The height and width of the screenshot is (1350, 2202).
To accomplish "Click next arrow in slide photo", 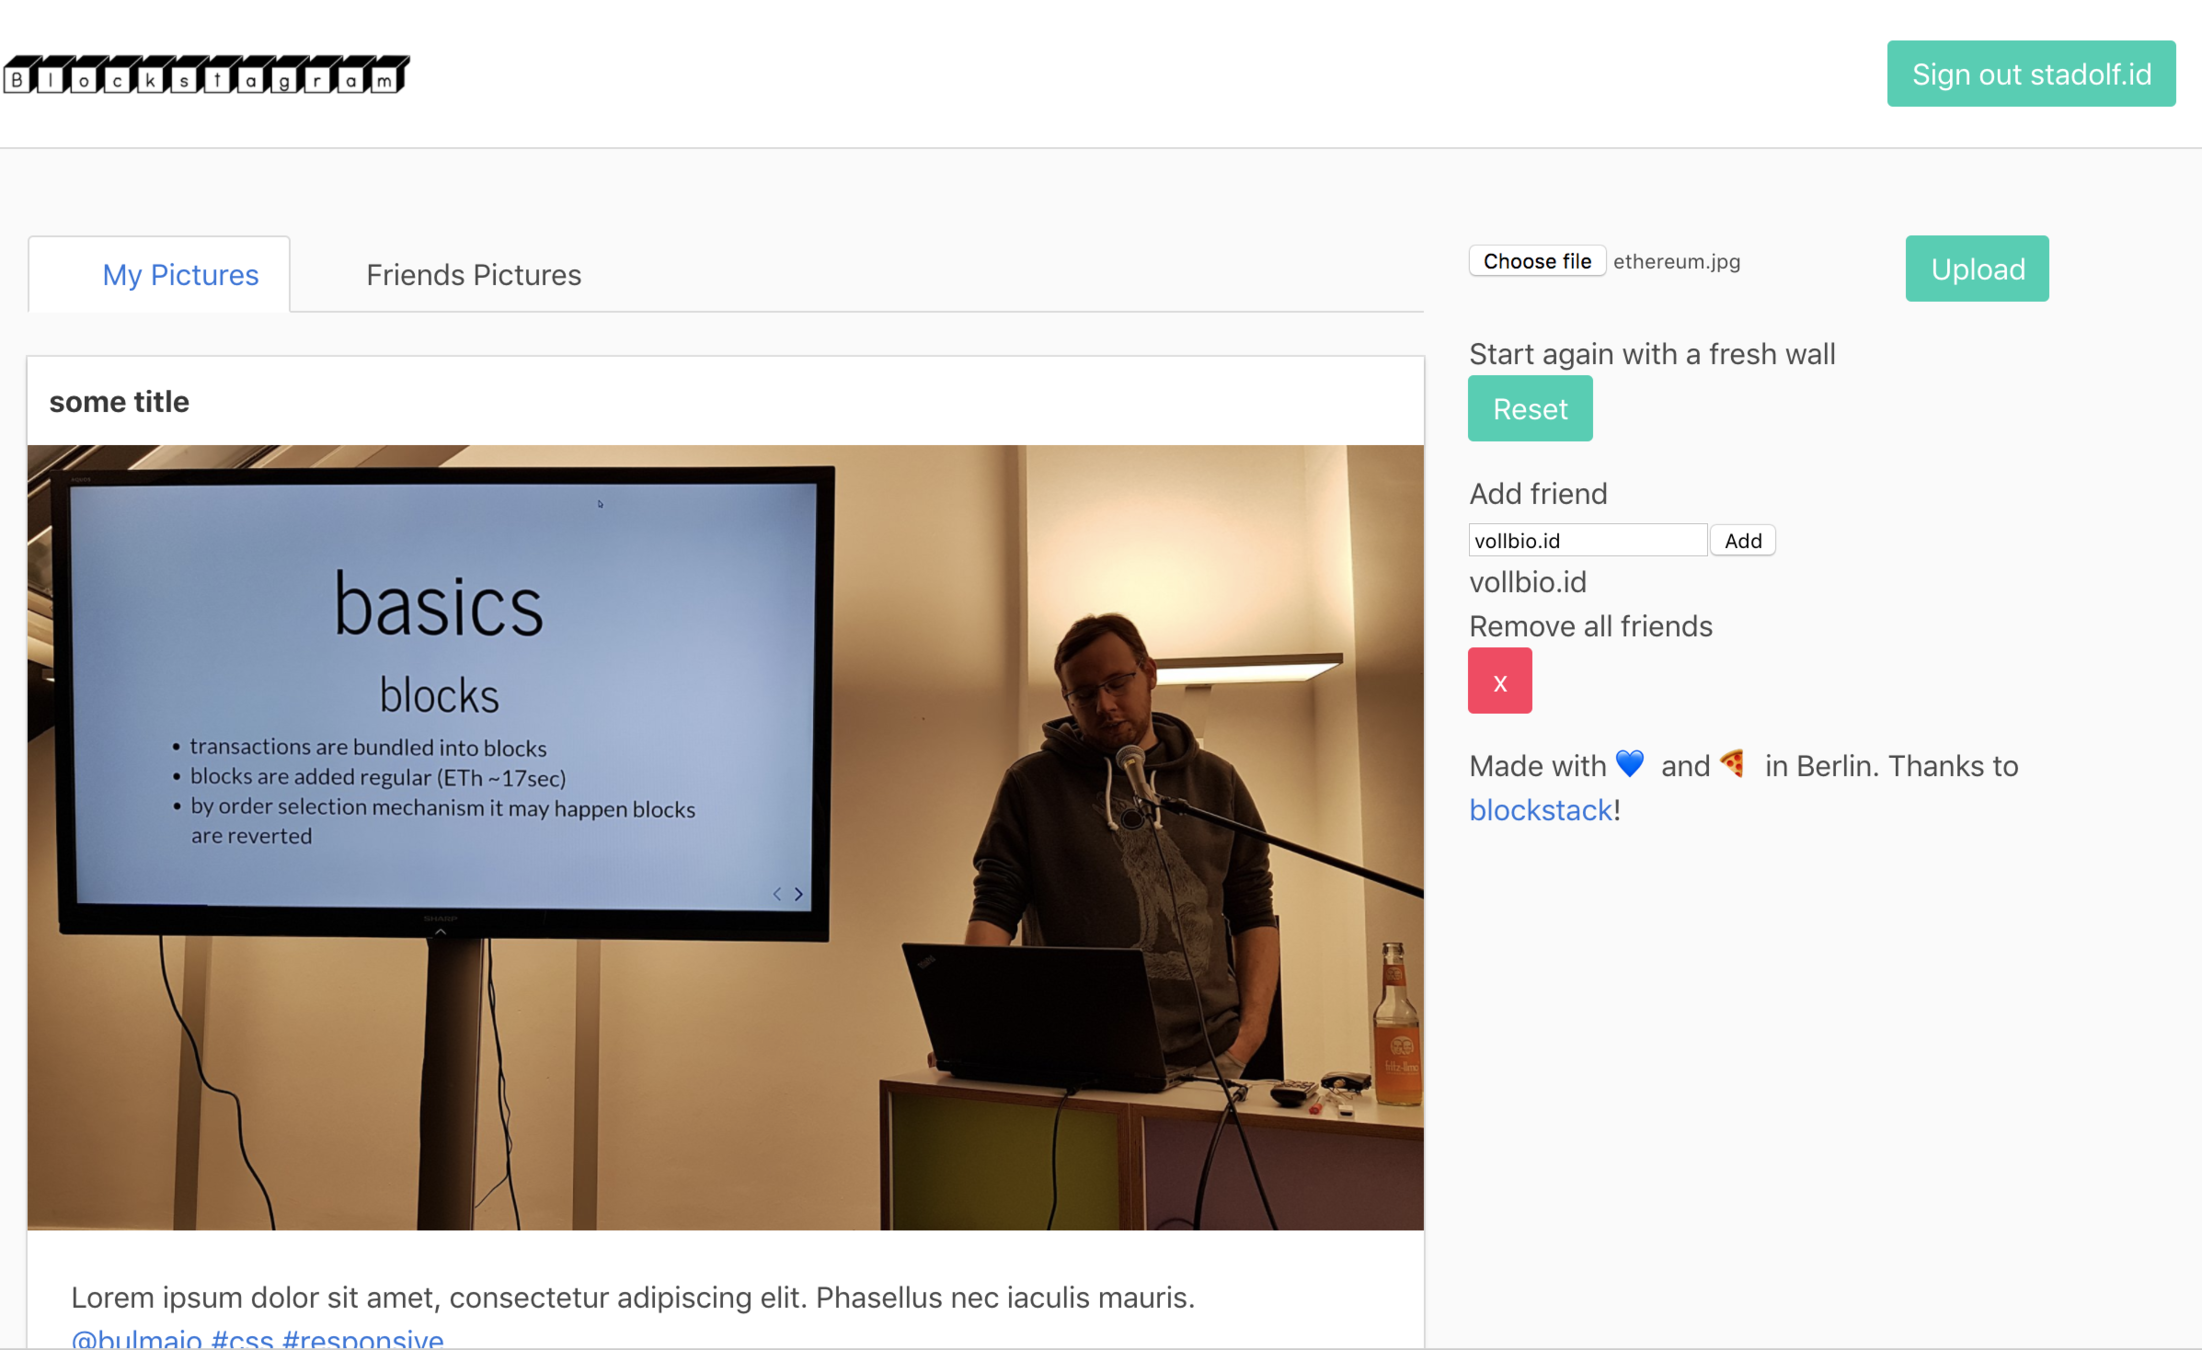I will click(x=799, y=894).
